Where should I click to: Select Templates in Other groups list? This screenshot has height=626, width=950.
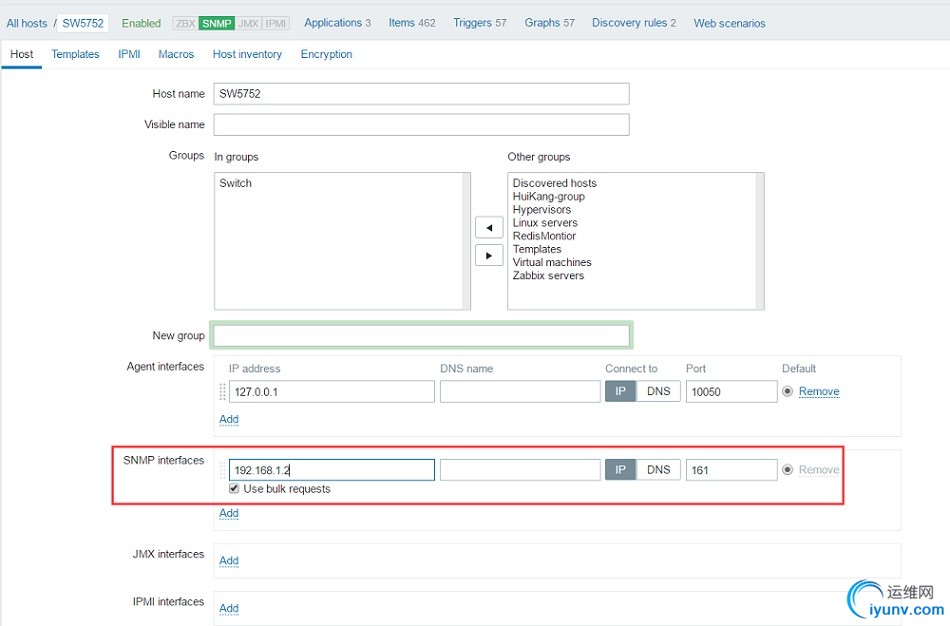pos(537,249)
